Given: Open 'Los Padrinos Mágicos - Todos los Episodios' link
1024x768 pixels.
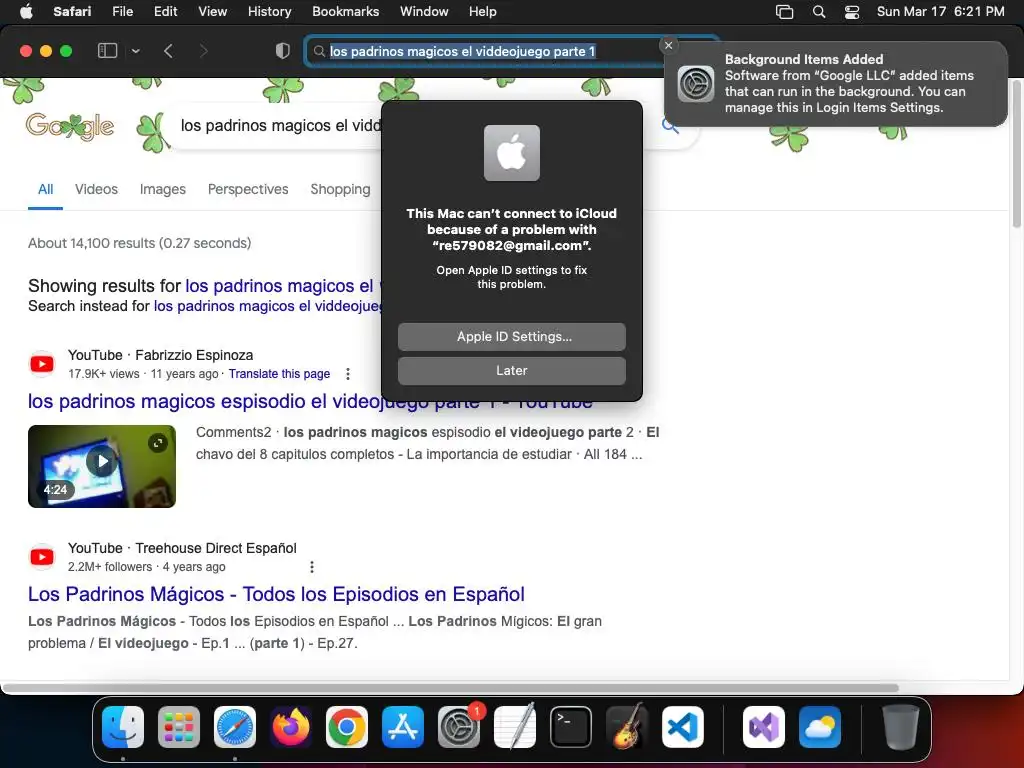Looking at the screenshot, I should [276, 594].
